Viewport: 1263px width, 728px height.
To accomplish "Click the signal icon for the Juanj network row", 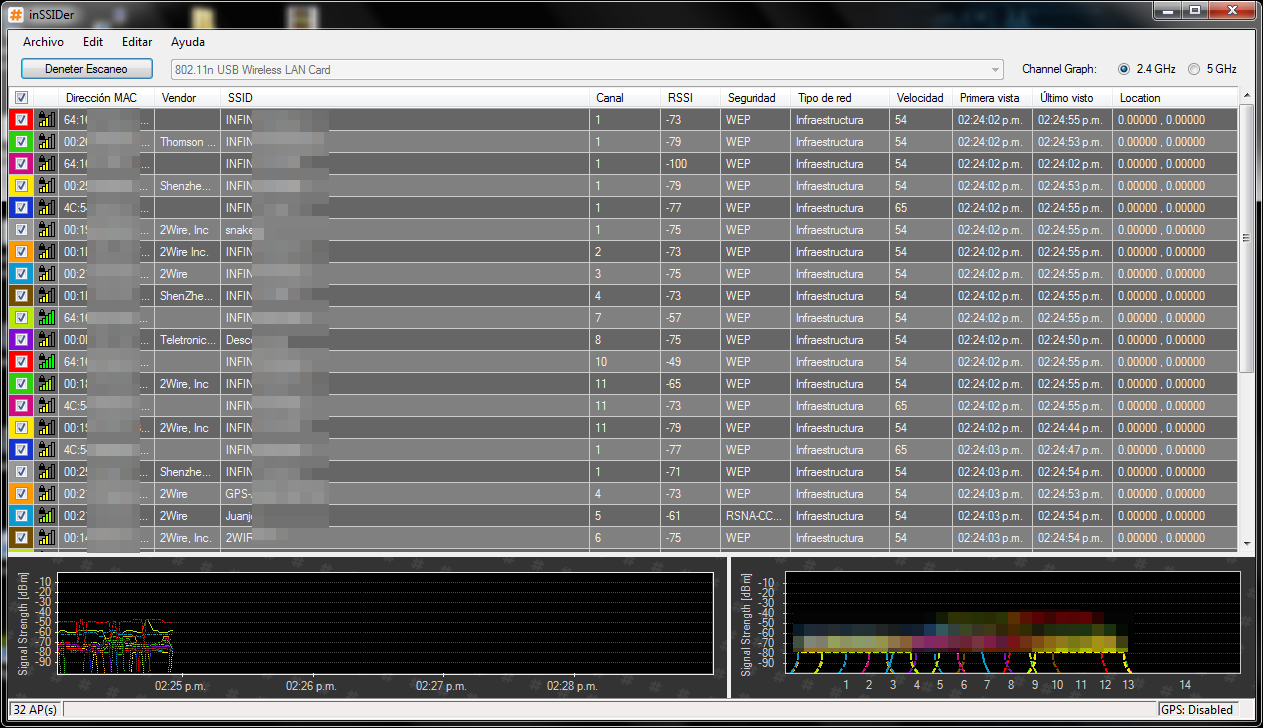I will (46, 516).
